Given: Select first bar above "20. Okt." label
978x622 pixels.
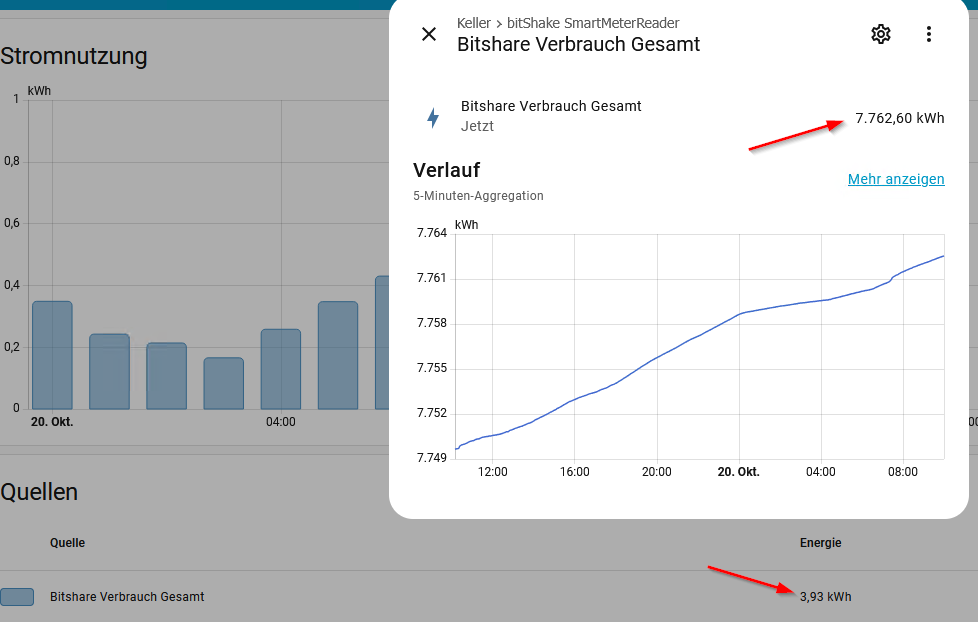Looking at the screenshot, I should 52,355.
